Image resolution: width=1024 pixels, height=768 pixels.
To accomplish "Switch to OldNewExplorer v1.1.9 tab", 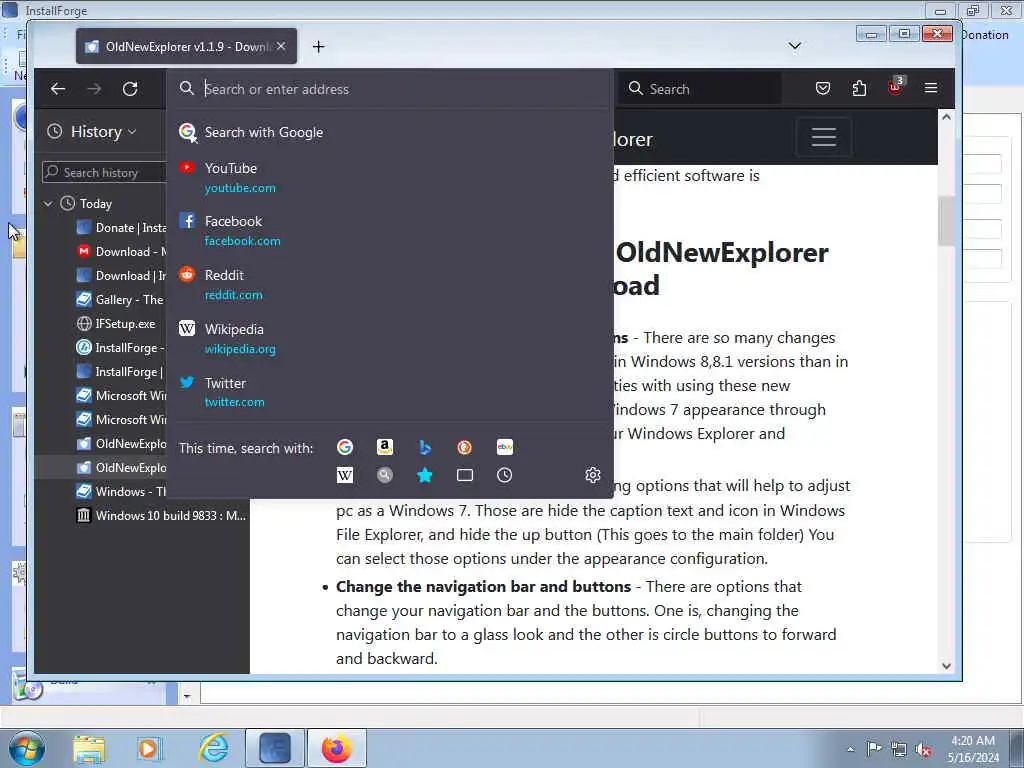I will point(186,46).
